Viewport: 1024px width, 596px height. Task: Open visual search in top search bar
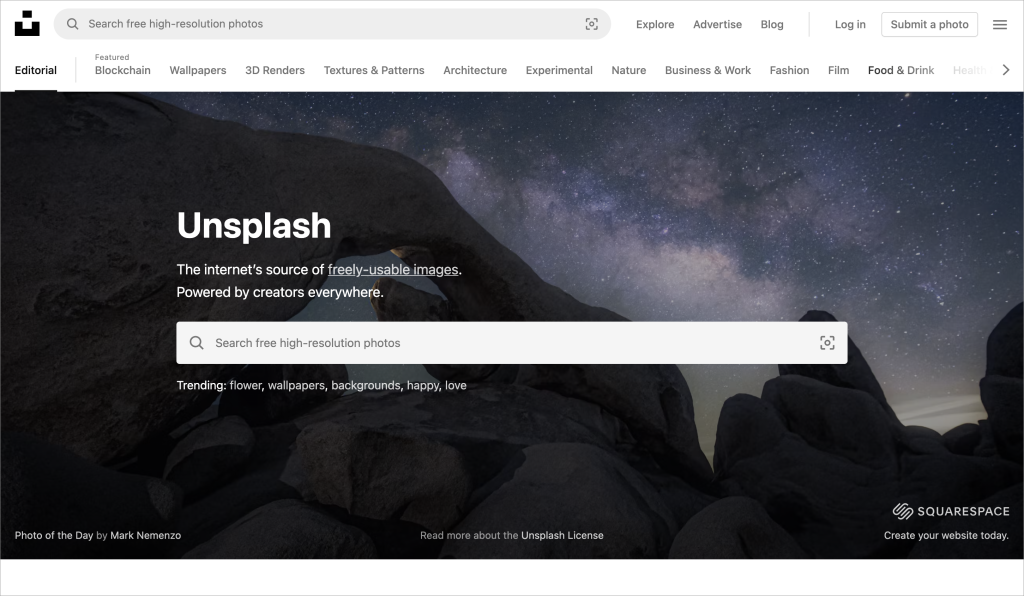tap(591, 24)
